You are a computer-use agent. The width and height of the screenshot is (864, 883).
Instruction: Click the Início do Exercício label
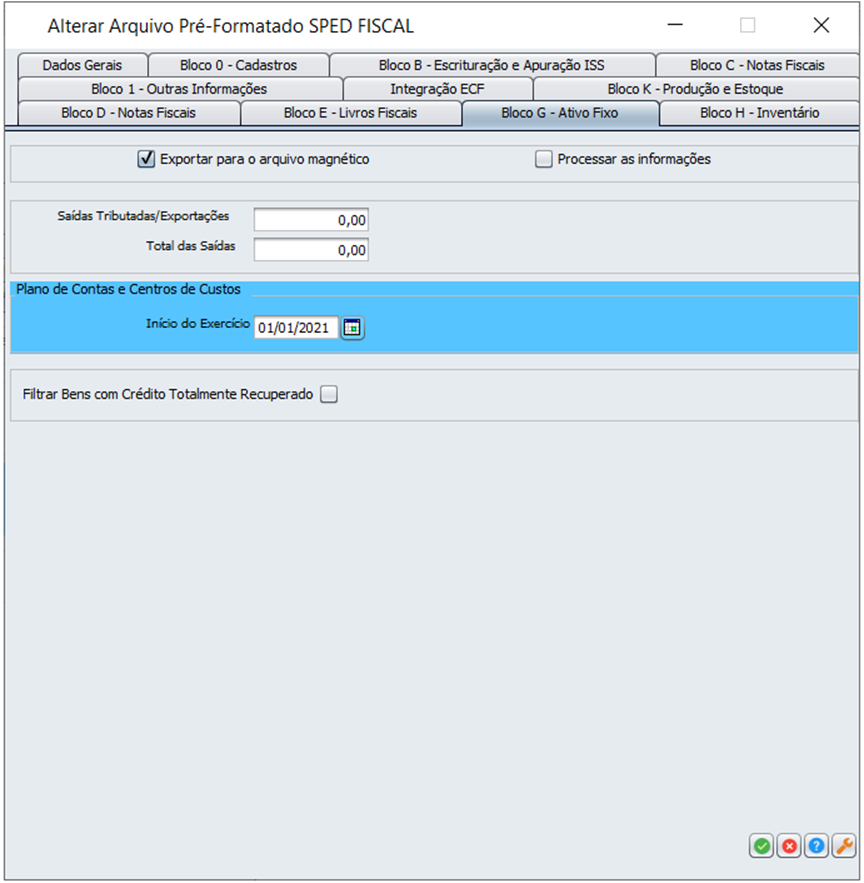(198, 323)
